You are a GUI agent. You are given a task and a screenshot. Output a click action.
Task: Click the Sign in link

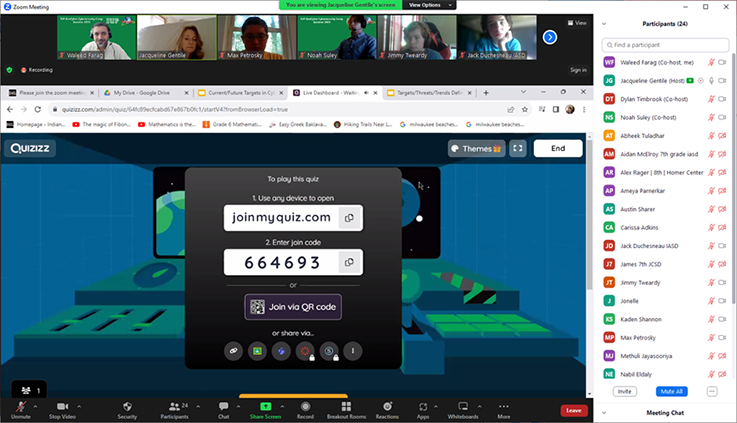[x=578, y=70]
